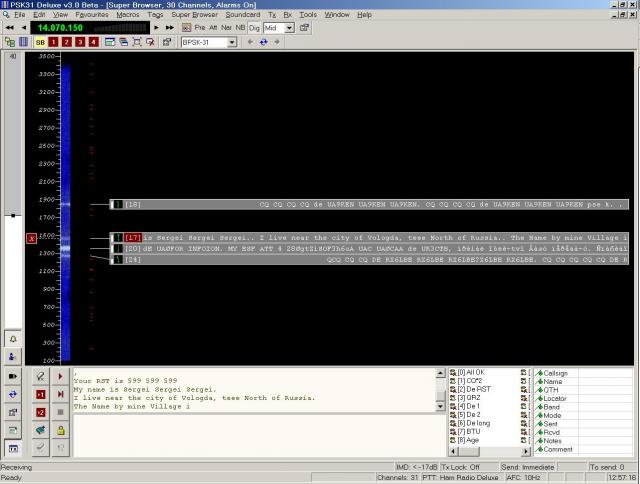Screen dimensions: 640x484
Task: Click the black tag arrow sidebar icon
Action: point(13,376)
